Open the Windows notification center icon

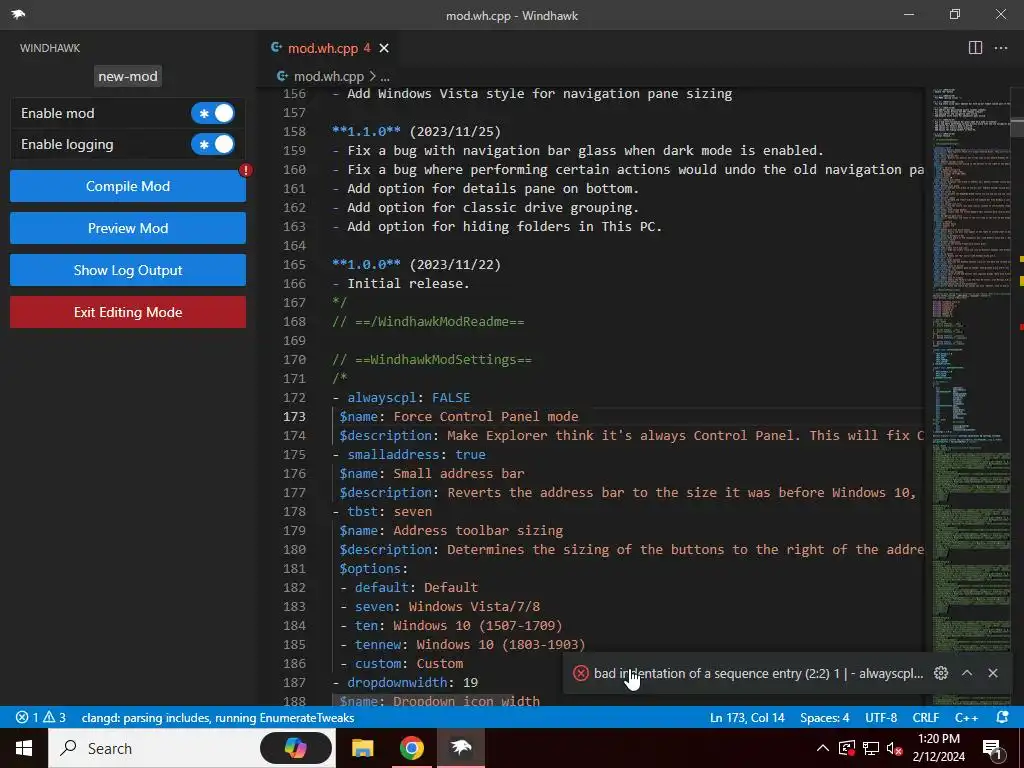(993, 749)
